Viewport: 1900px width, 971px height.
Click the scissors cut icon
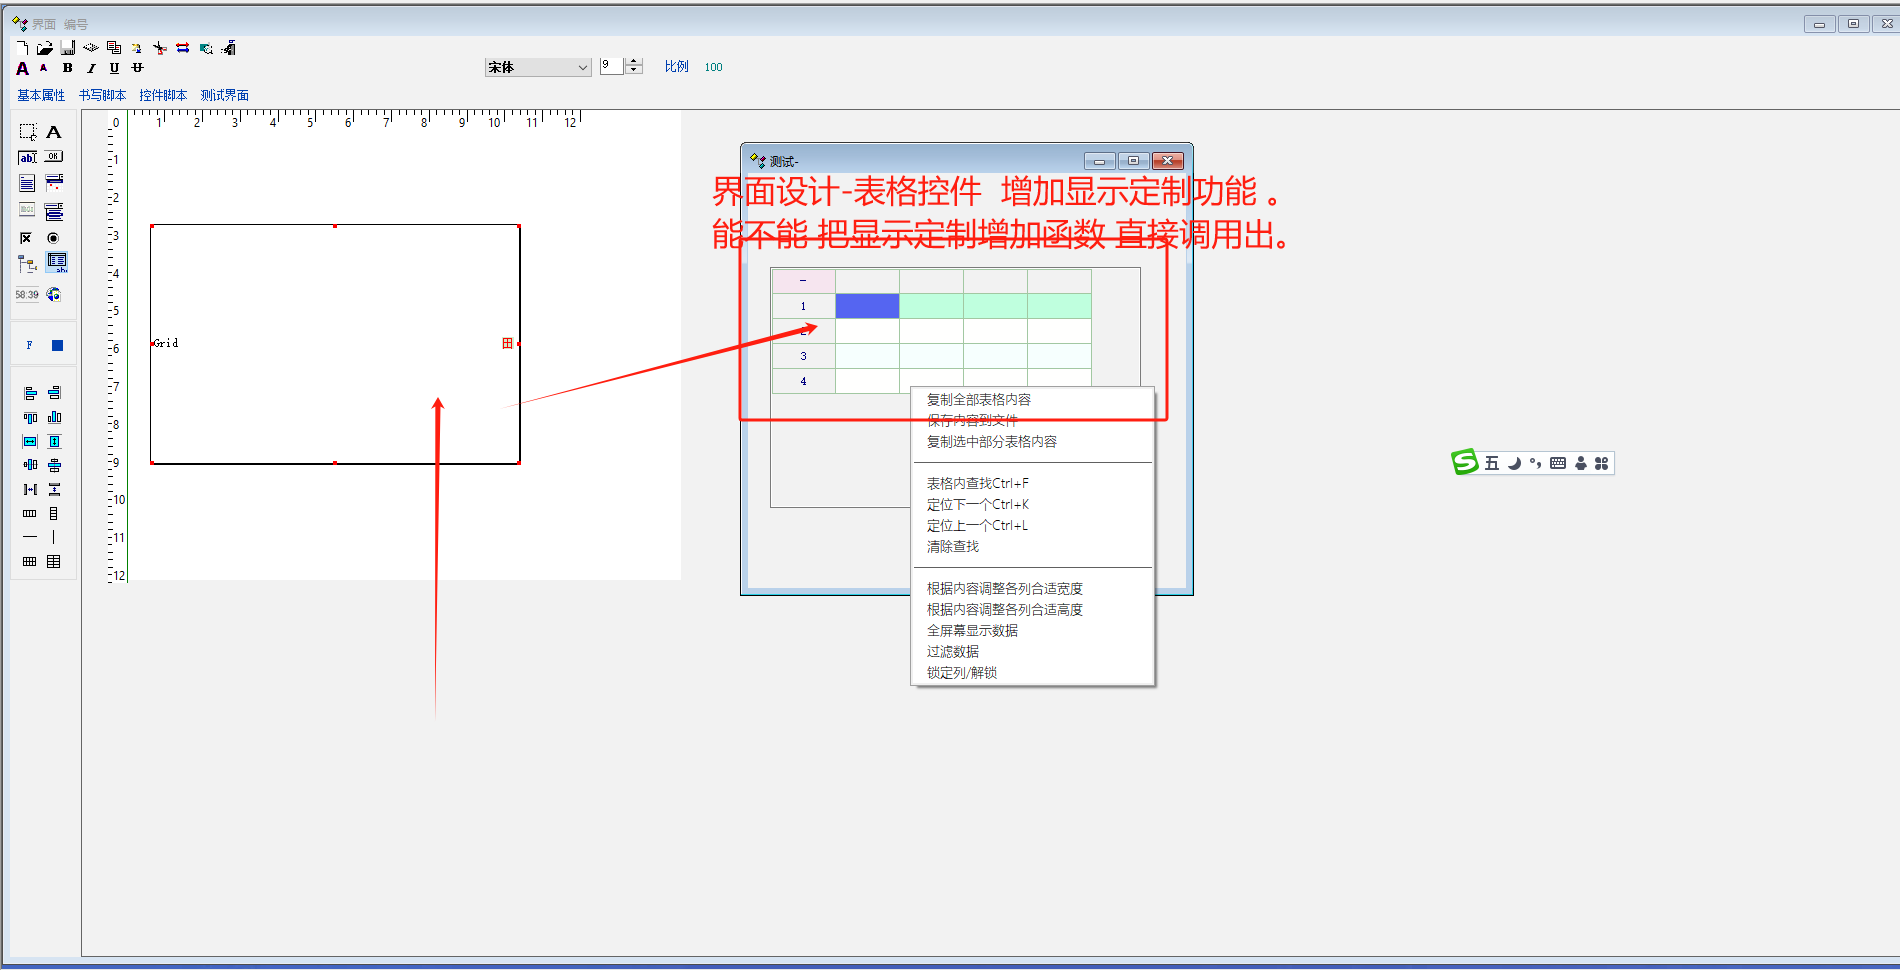coord(159,48)
